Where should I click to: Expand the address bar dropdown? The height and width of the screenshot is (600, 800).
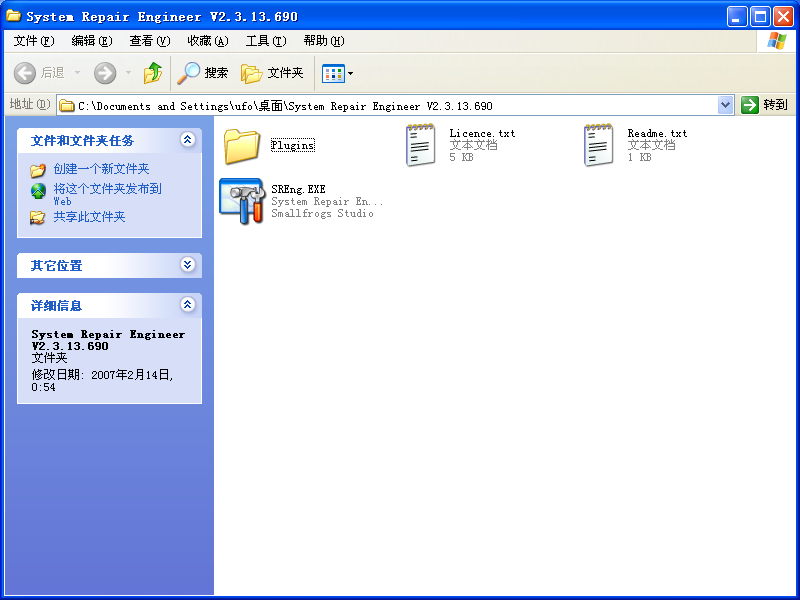pyautogui.click(x=725, y=106)
